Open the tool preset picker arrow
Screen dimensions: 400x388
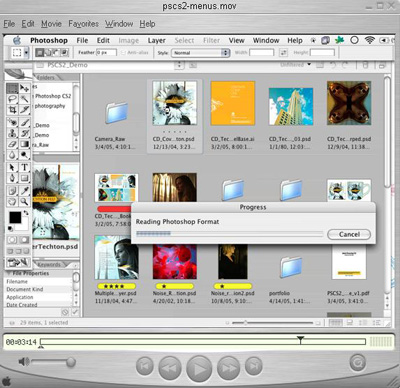[26, 53]
